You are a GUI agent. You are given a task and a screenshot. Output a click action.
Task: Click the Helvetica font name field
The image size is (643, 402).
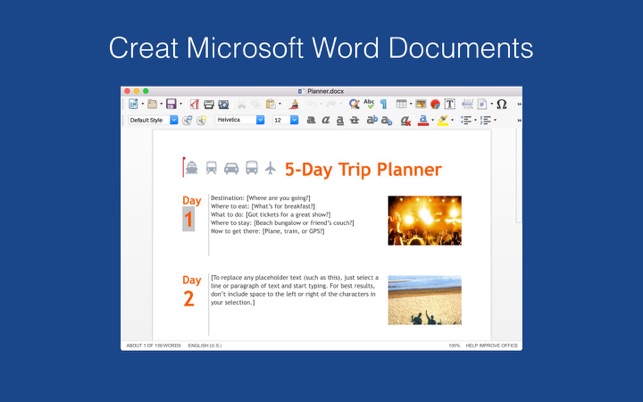(x=235, y=120)
